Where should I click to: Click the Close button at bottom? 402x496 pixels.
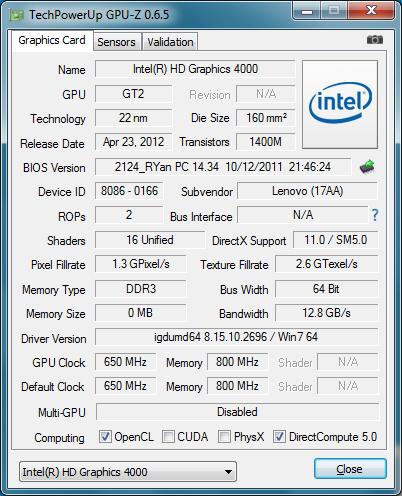pyautogui.click(x=350, y=469)
